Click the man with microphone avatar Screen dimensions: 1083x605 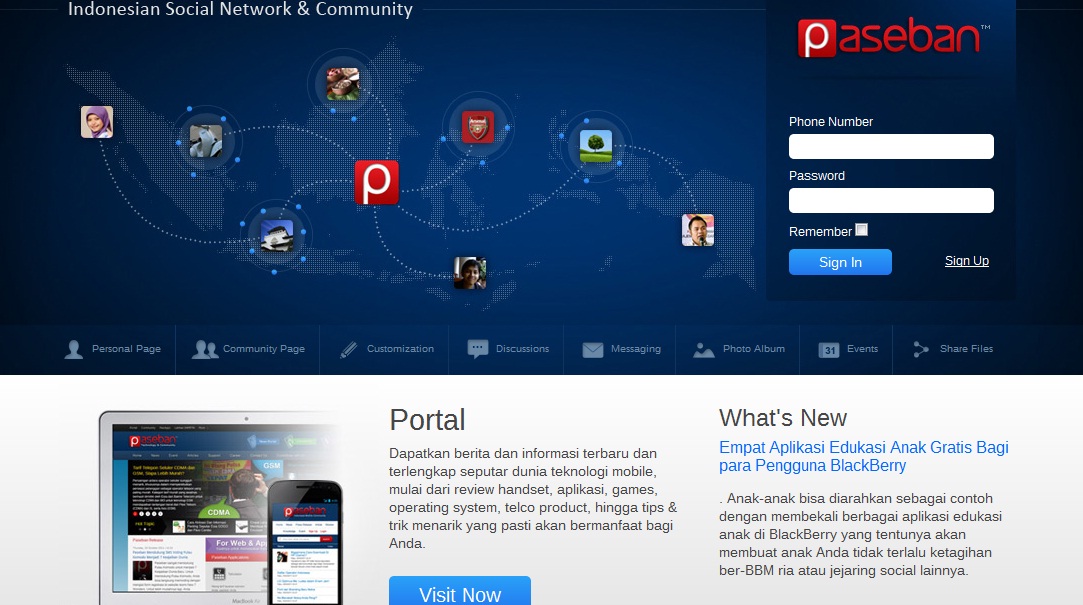(698, 230)
